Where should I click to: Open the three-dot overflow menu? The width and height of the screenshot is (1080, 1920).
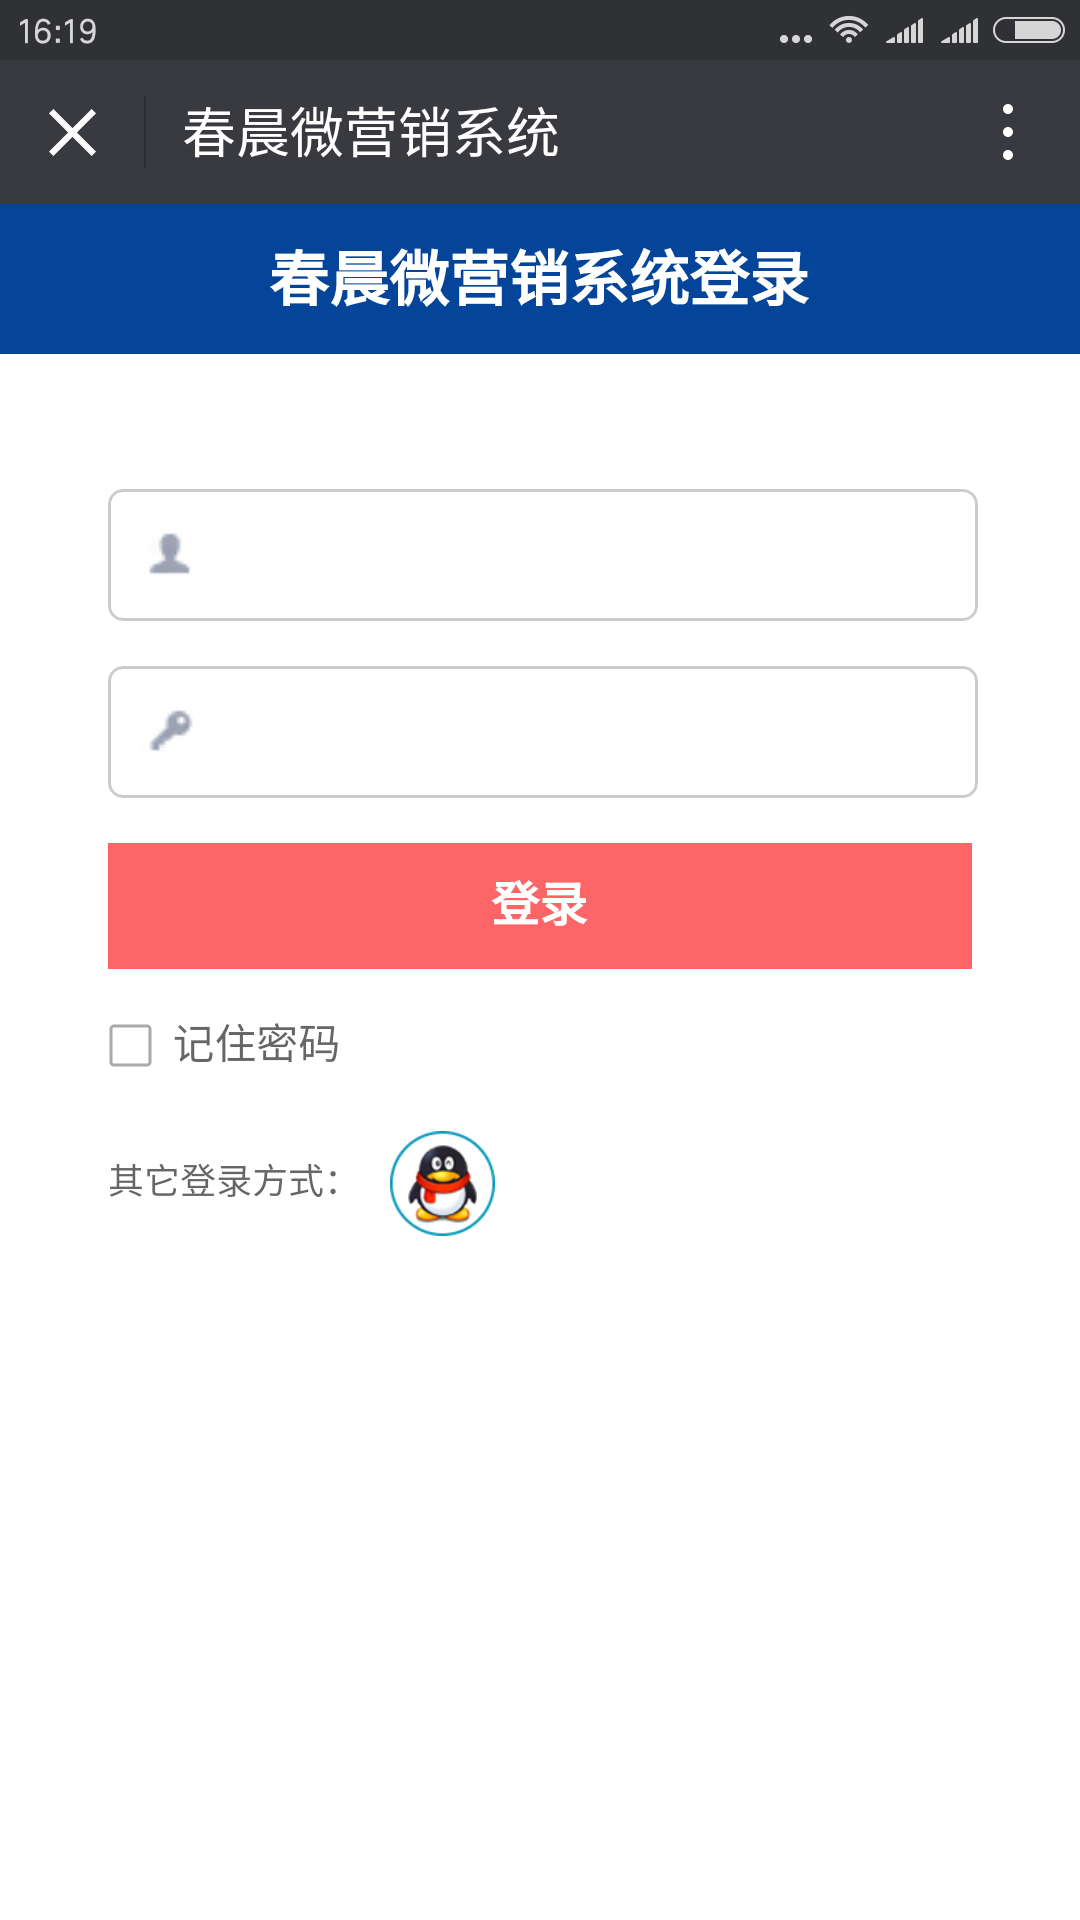click(x=1008, y=132)
